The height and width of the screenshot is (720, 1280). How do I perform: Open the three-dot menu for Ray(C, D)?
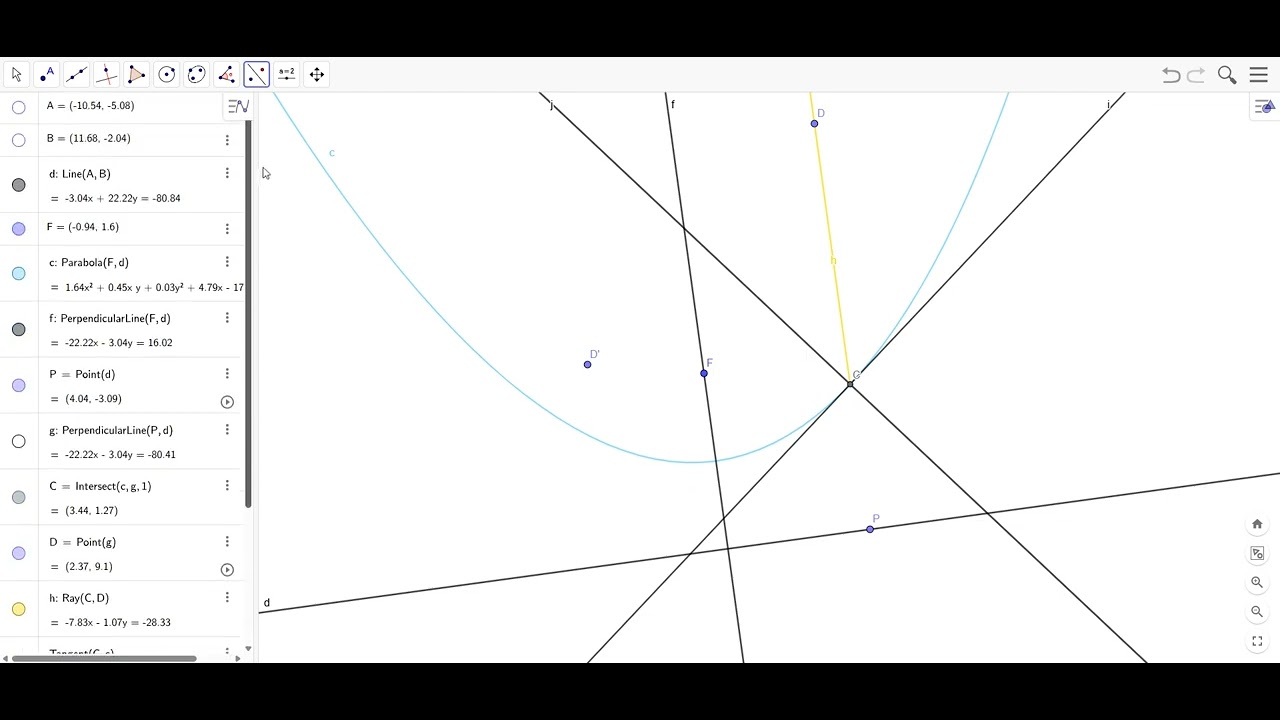(227, 597)
